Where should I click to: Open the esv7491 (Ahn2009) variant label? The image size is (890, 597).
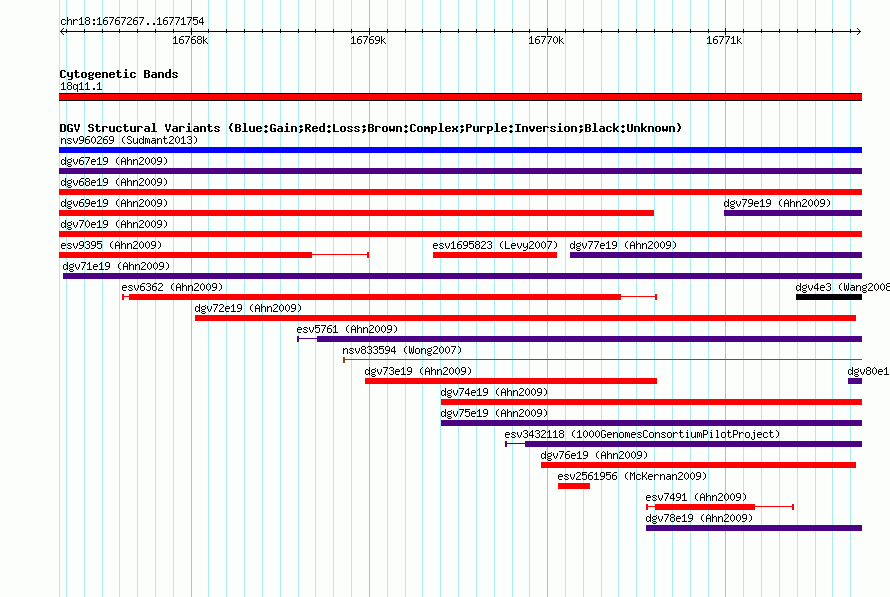(x=696, y=497)
